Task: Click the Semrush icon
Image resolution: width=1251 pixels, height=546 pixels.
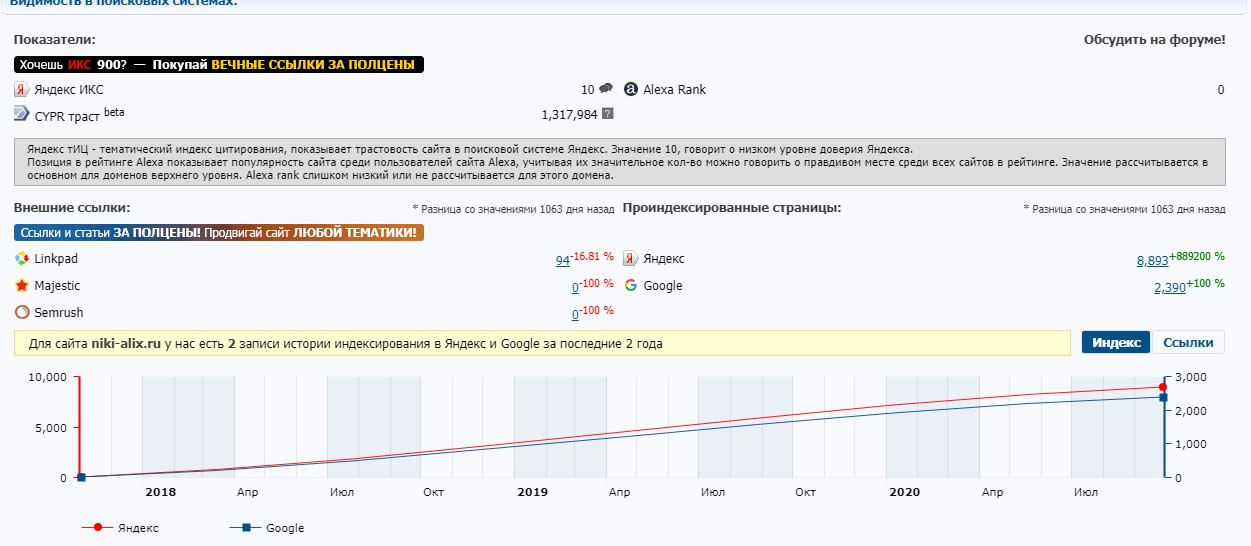Action: click(21, 312)
